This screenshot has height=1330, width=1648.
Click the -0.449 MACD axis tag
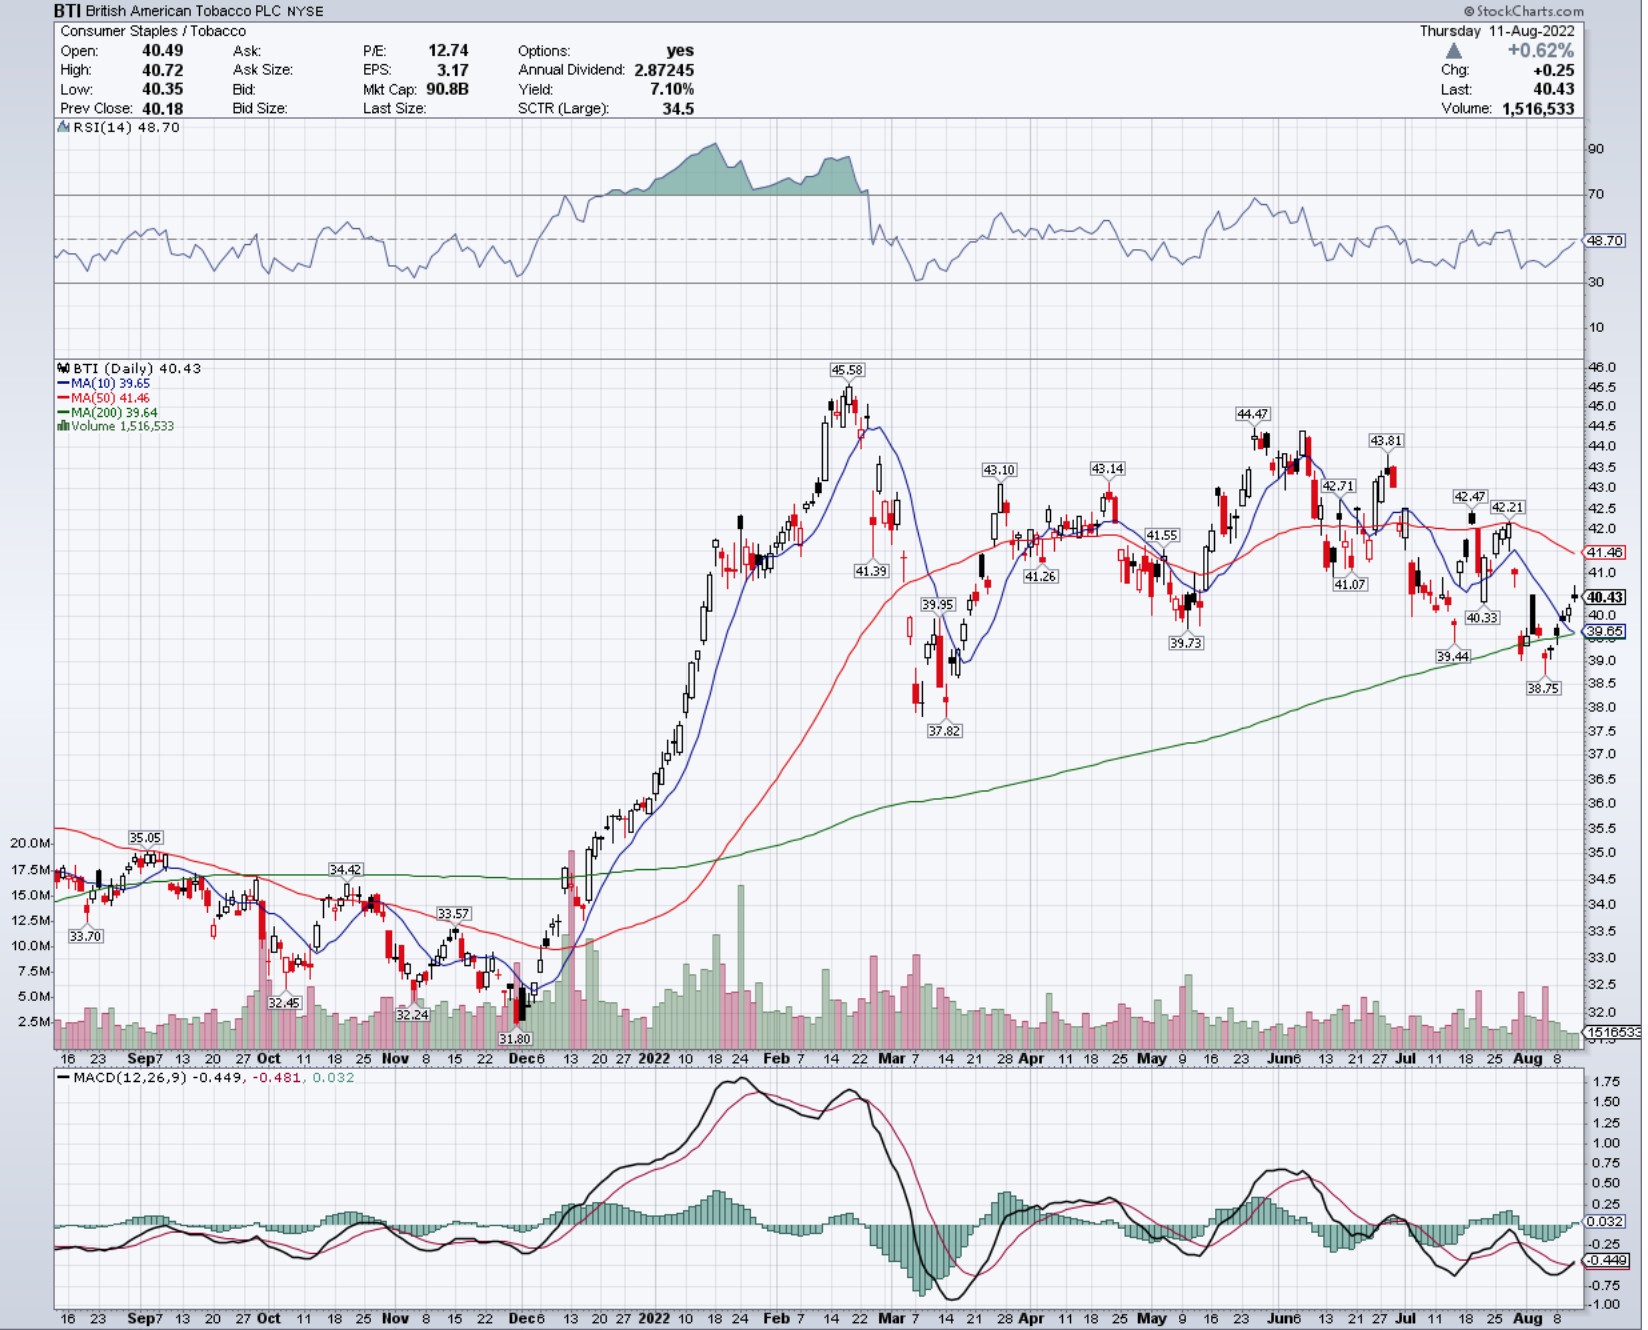tap(1607, 1260)
